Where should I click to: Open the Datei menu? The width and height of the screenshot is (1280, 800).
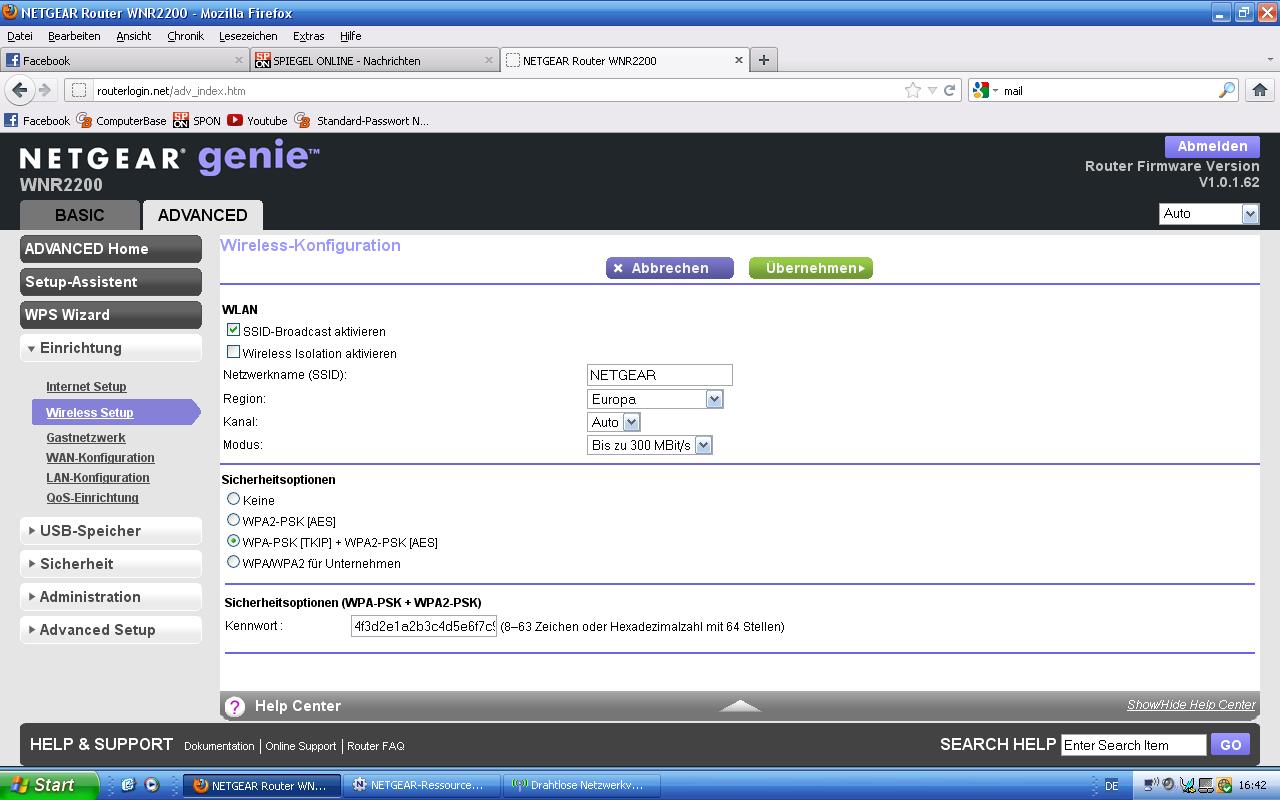pyautogui.click(x=20, y=36)
